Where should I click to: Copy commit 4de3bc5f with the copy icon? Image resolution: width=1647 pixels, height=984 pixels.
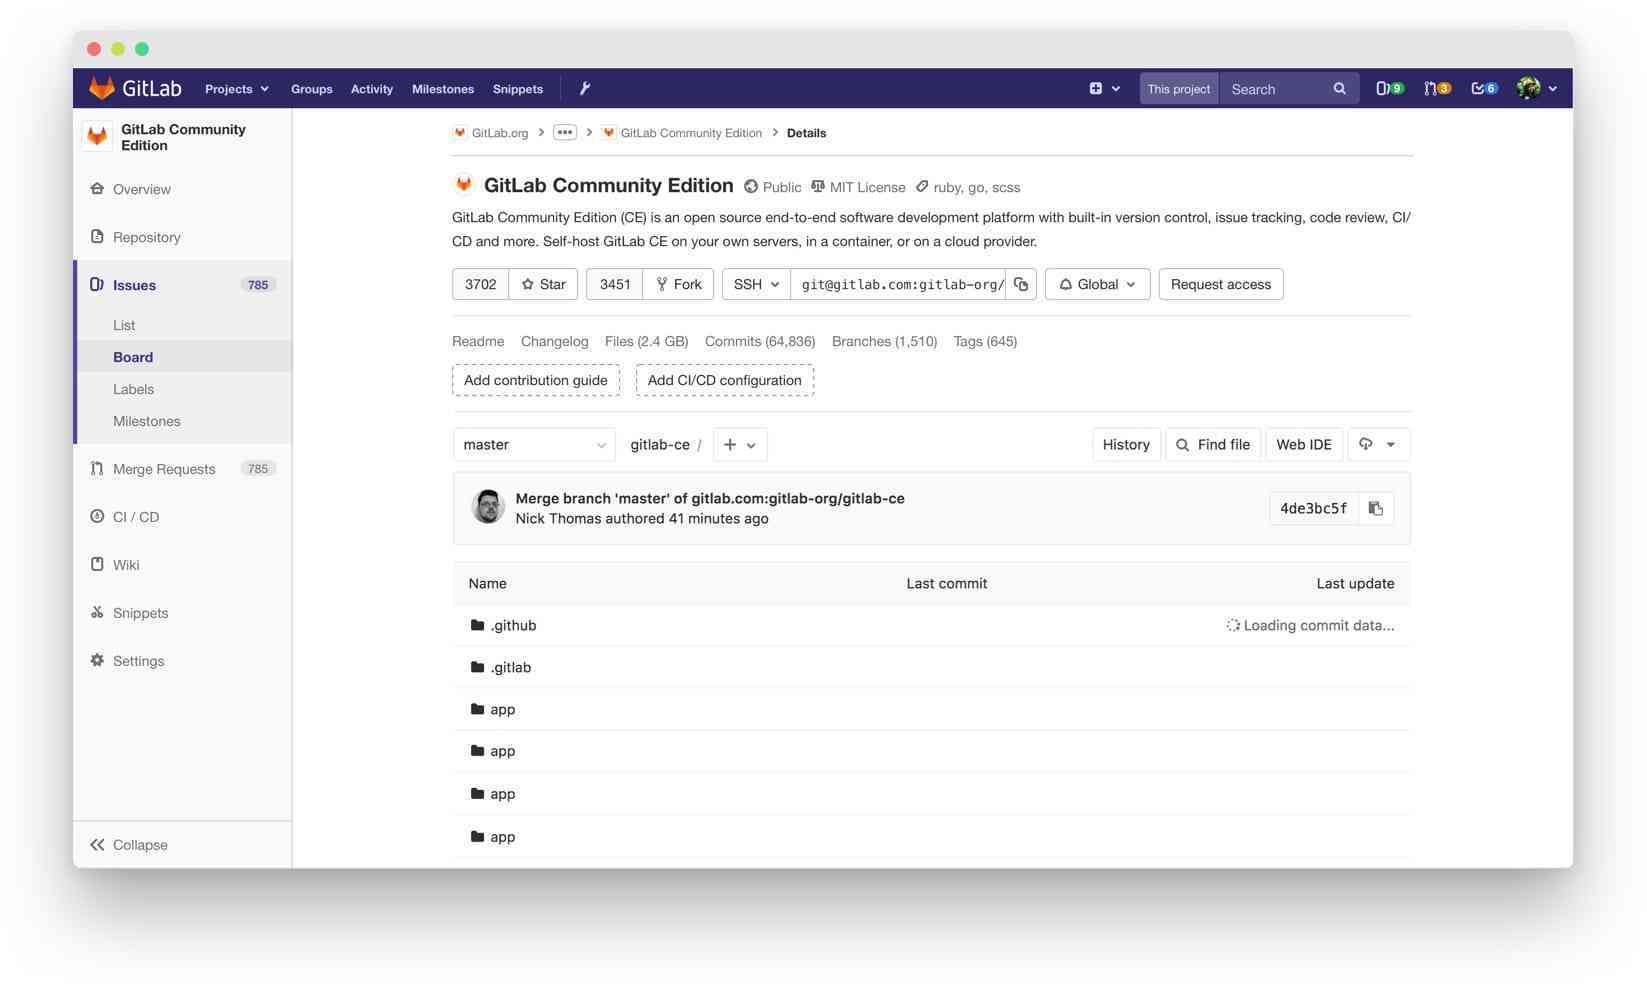(x=1375, y=508)
